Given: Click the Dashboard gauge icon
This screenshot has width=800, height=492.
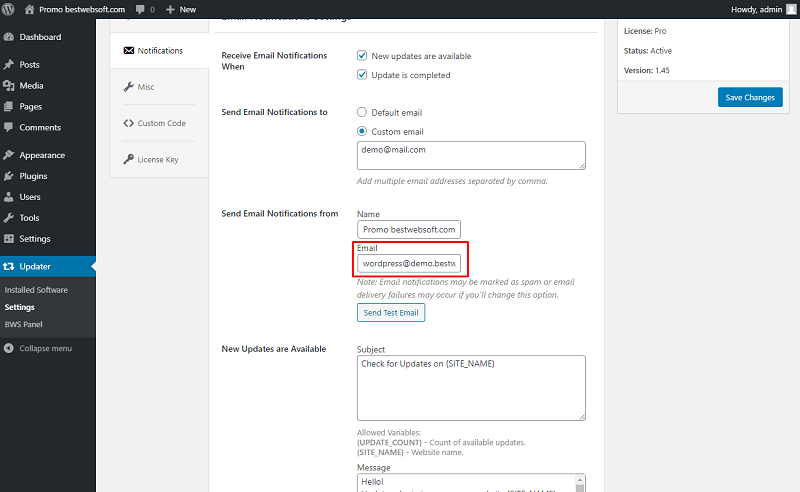Looking at the screenshot, I should tap(9, 37).
